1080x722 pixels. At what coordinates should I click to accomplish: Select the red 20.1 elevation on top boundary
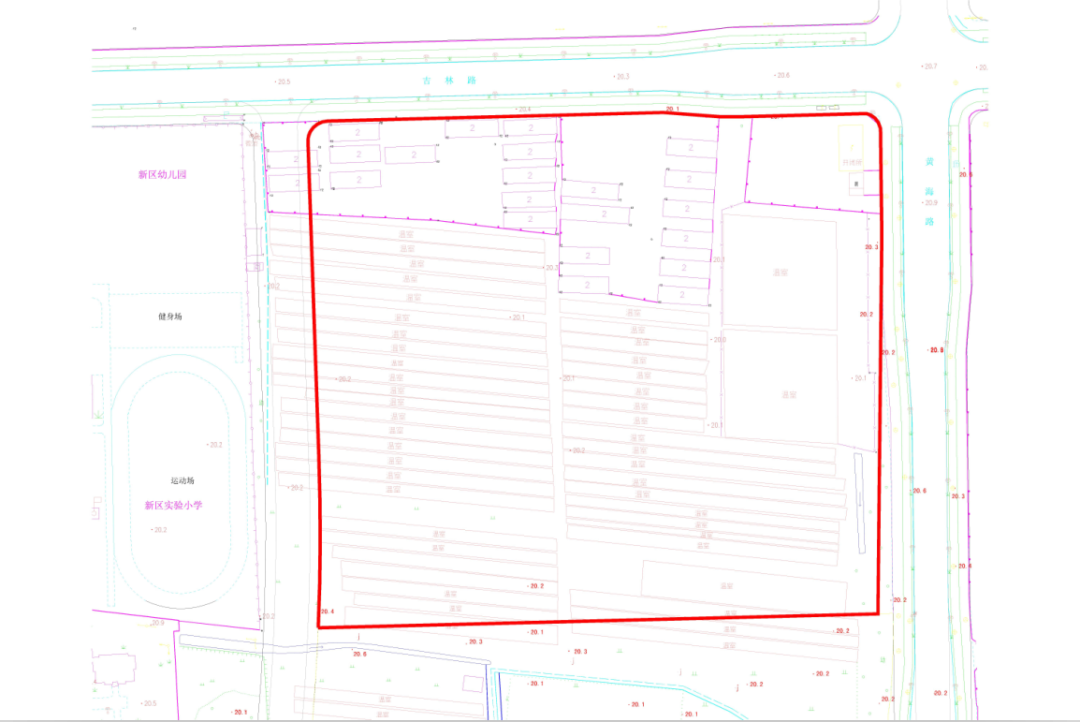pyautogui.click(x=672, y=108)
